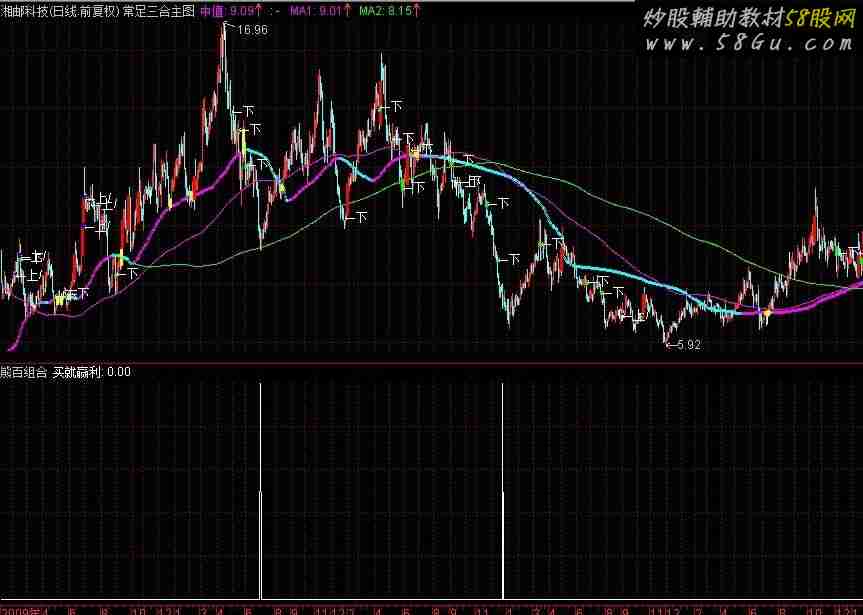Click the 日线,前复权 period text in title
This screenshot has height=615, width=863.
point(83,10)
